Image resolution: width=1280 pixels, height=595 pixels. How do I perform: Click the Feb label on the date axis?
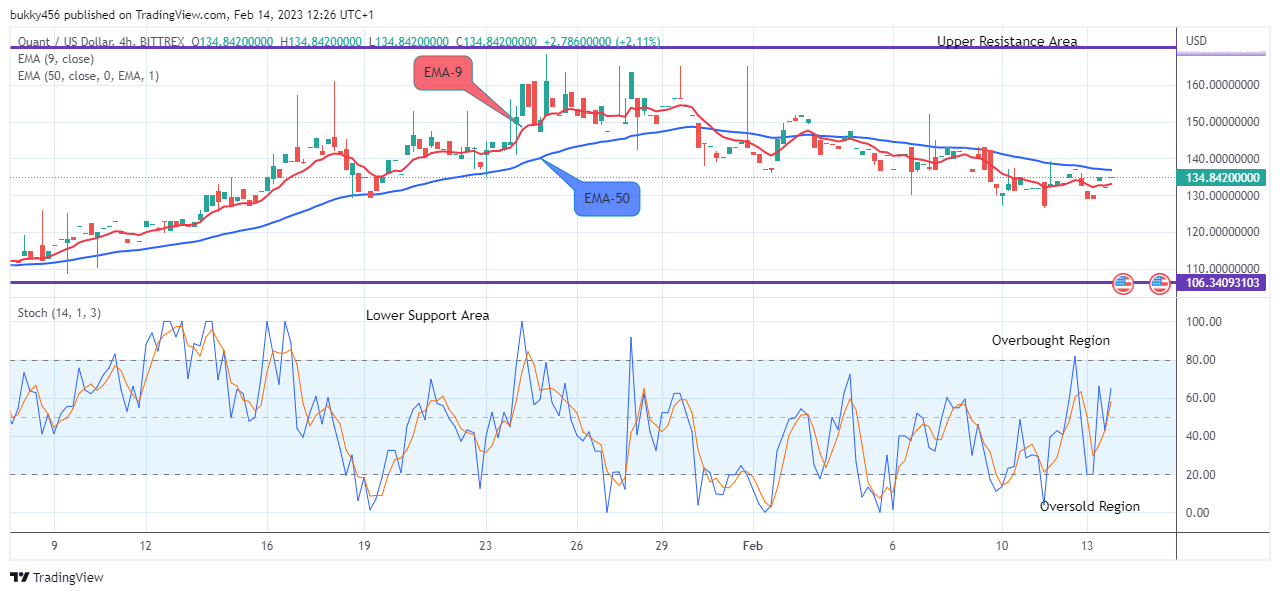point(752,546)
